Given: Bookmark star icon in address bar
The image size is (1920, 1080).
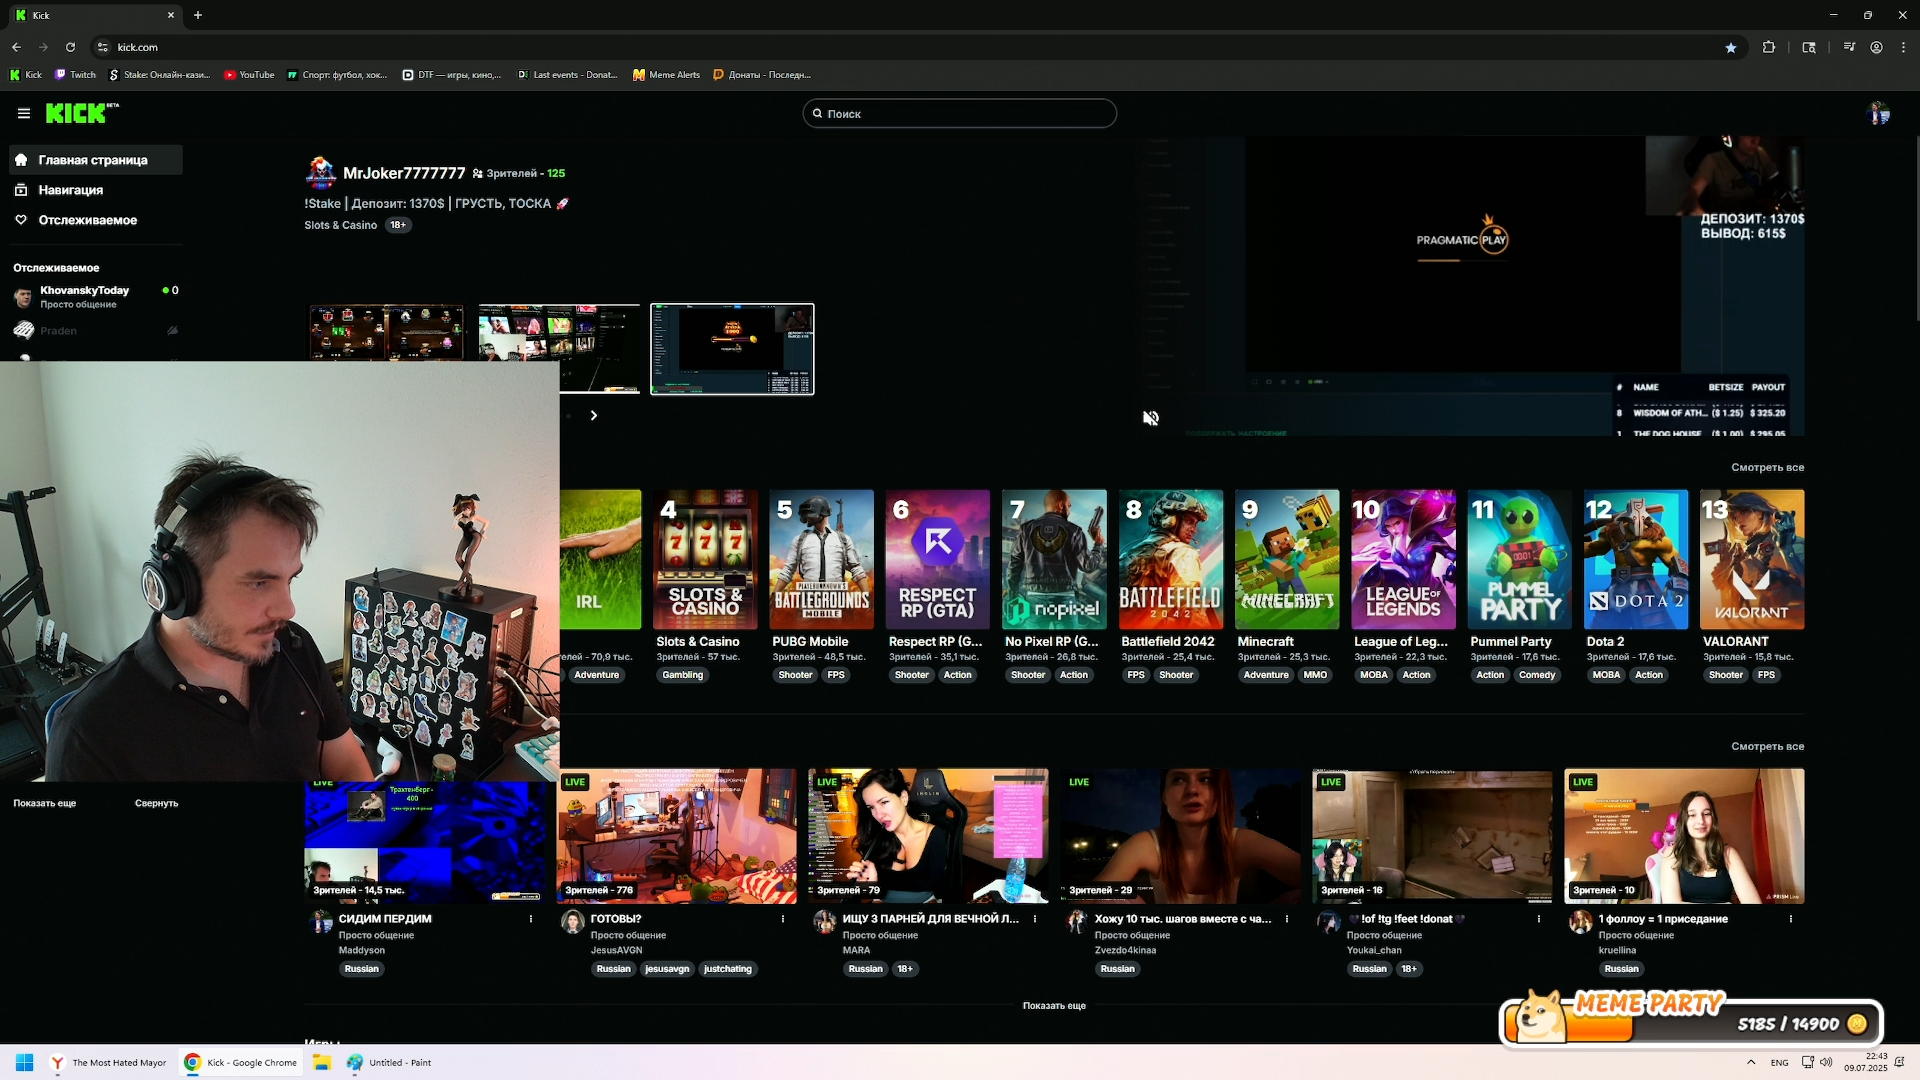Looking at the screenshot, I should point(1731,47).
